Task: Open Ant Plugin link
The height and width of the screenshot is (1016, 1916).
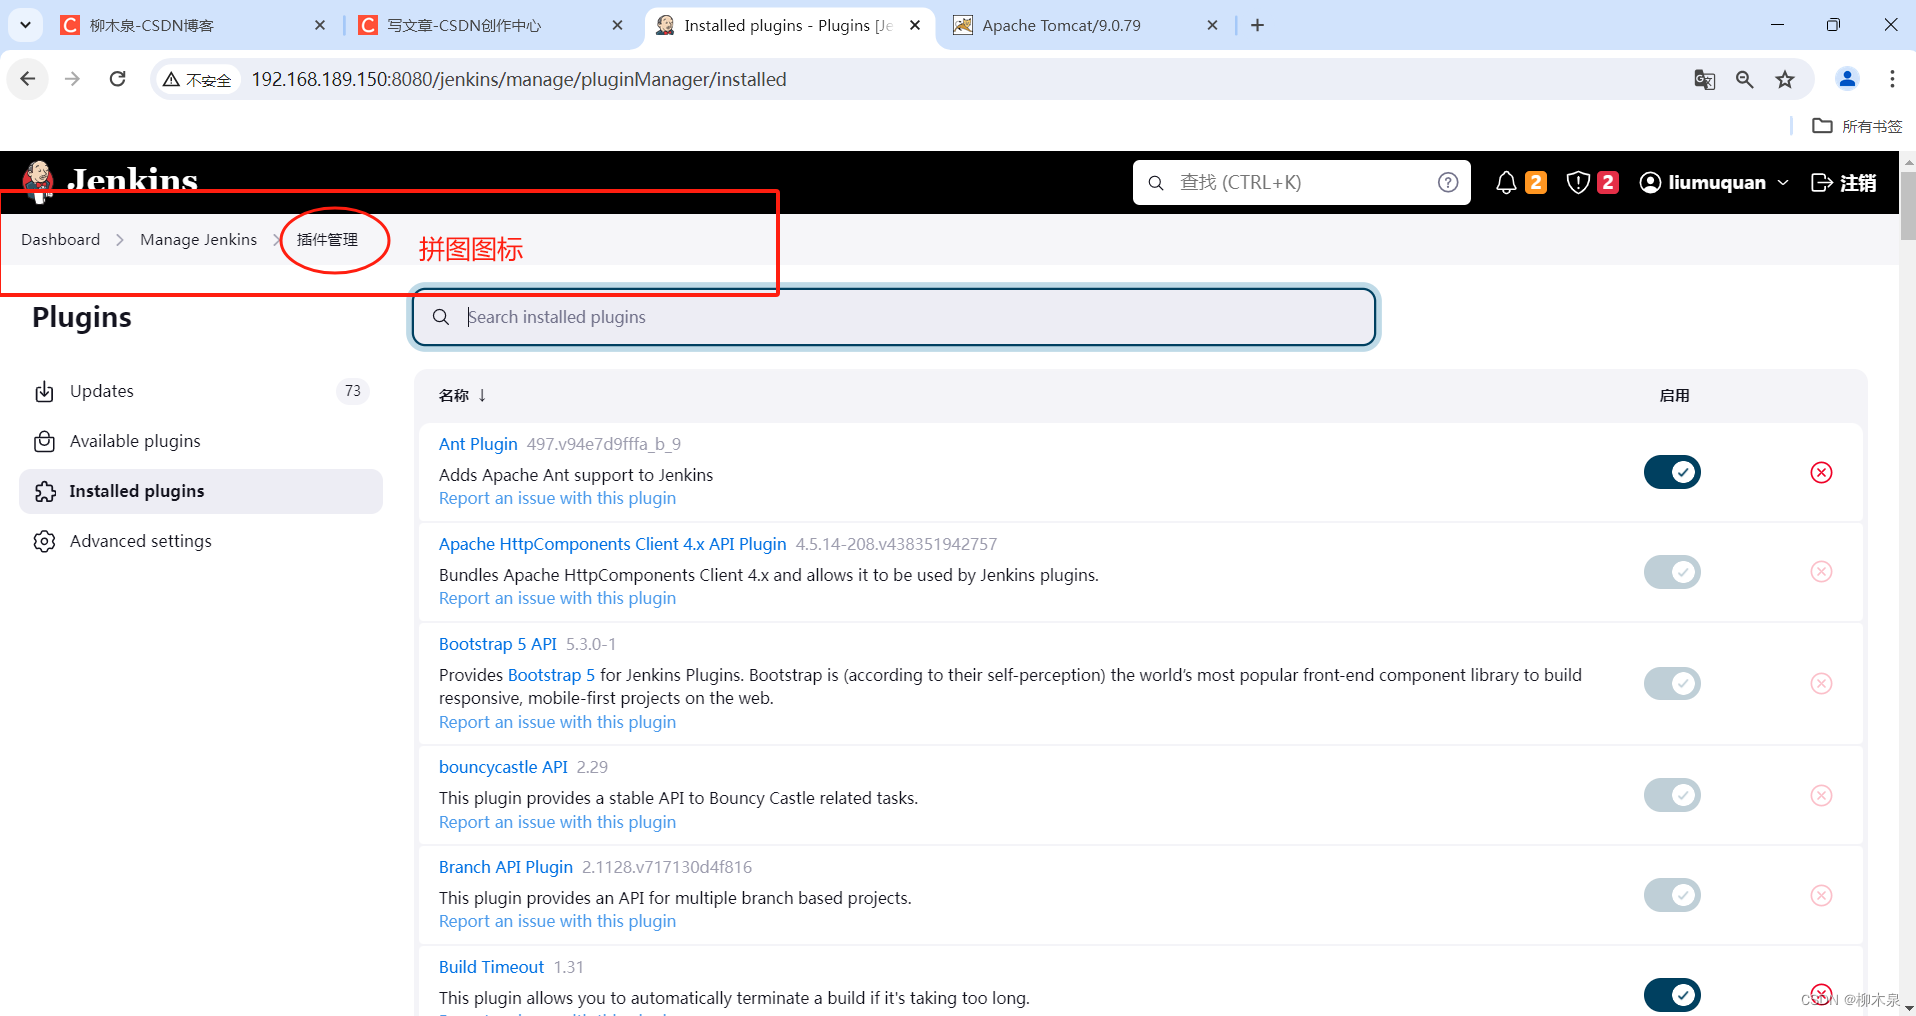Action: [478, 444]
